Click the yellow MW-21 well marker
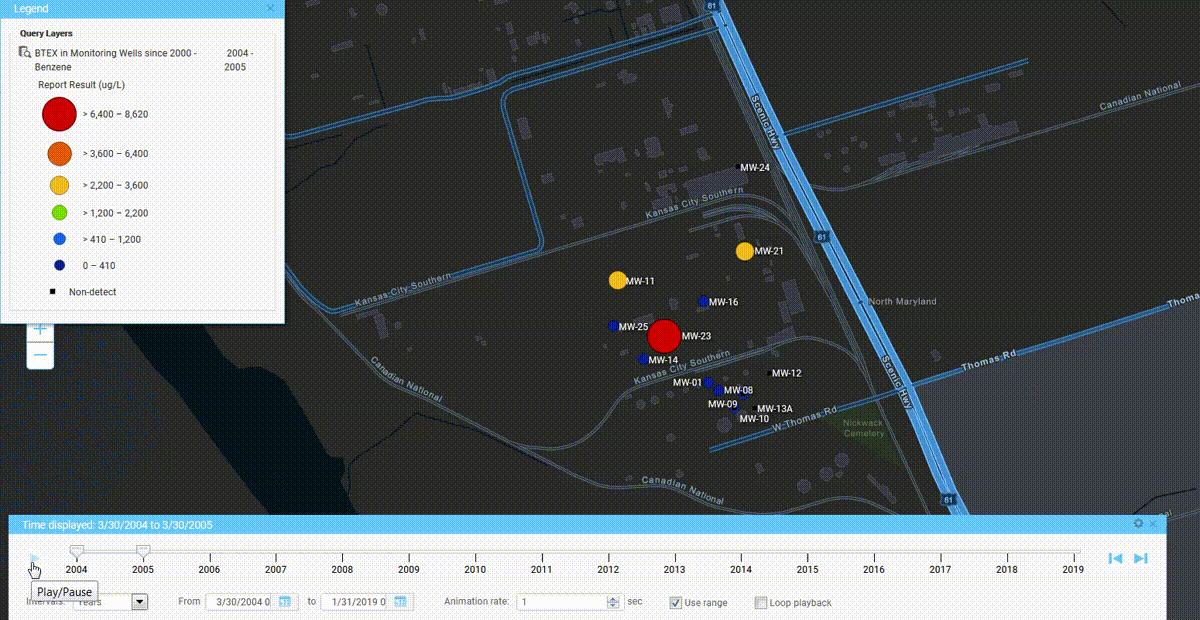This screenshot has height=620, width=1200. 744,251
